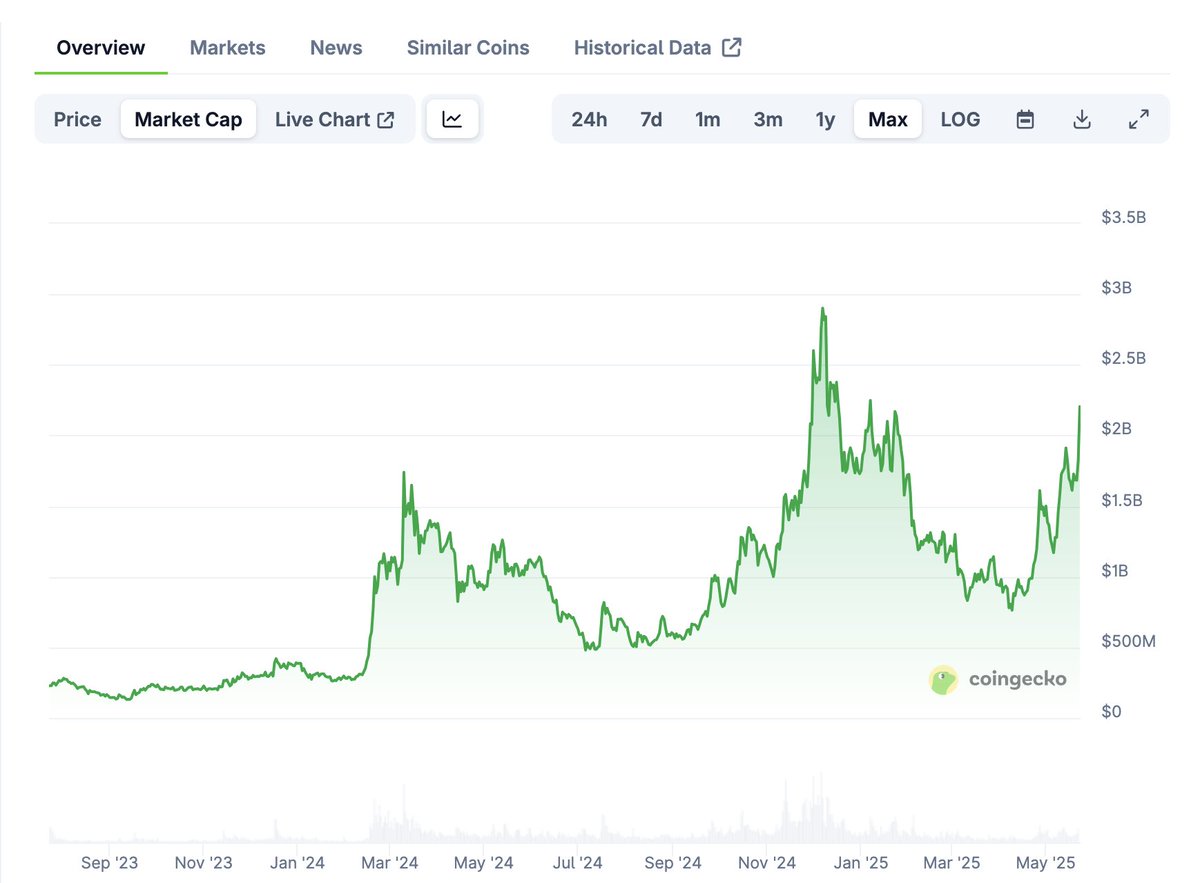This screenshot has width=1200, height=883.
Task: Click the Jan '25 date label
Action: (861, 862)
